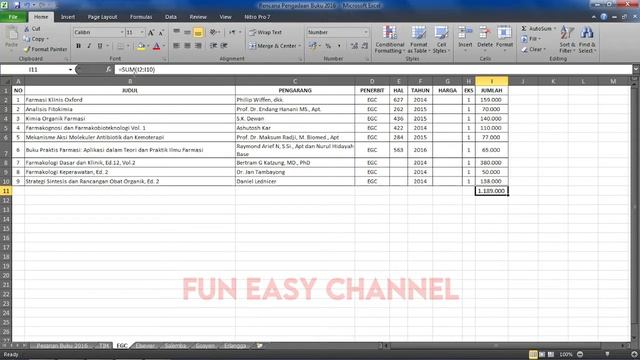Apply the red font color swatch

156,47
